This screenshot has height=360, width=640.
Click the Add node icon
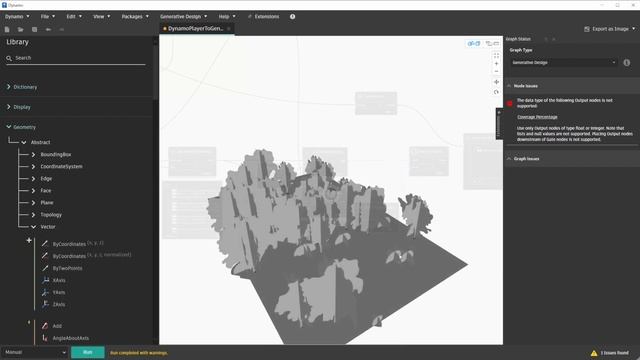pyautogui.click(x=45, y=326)
